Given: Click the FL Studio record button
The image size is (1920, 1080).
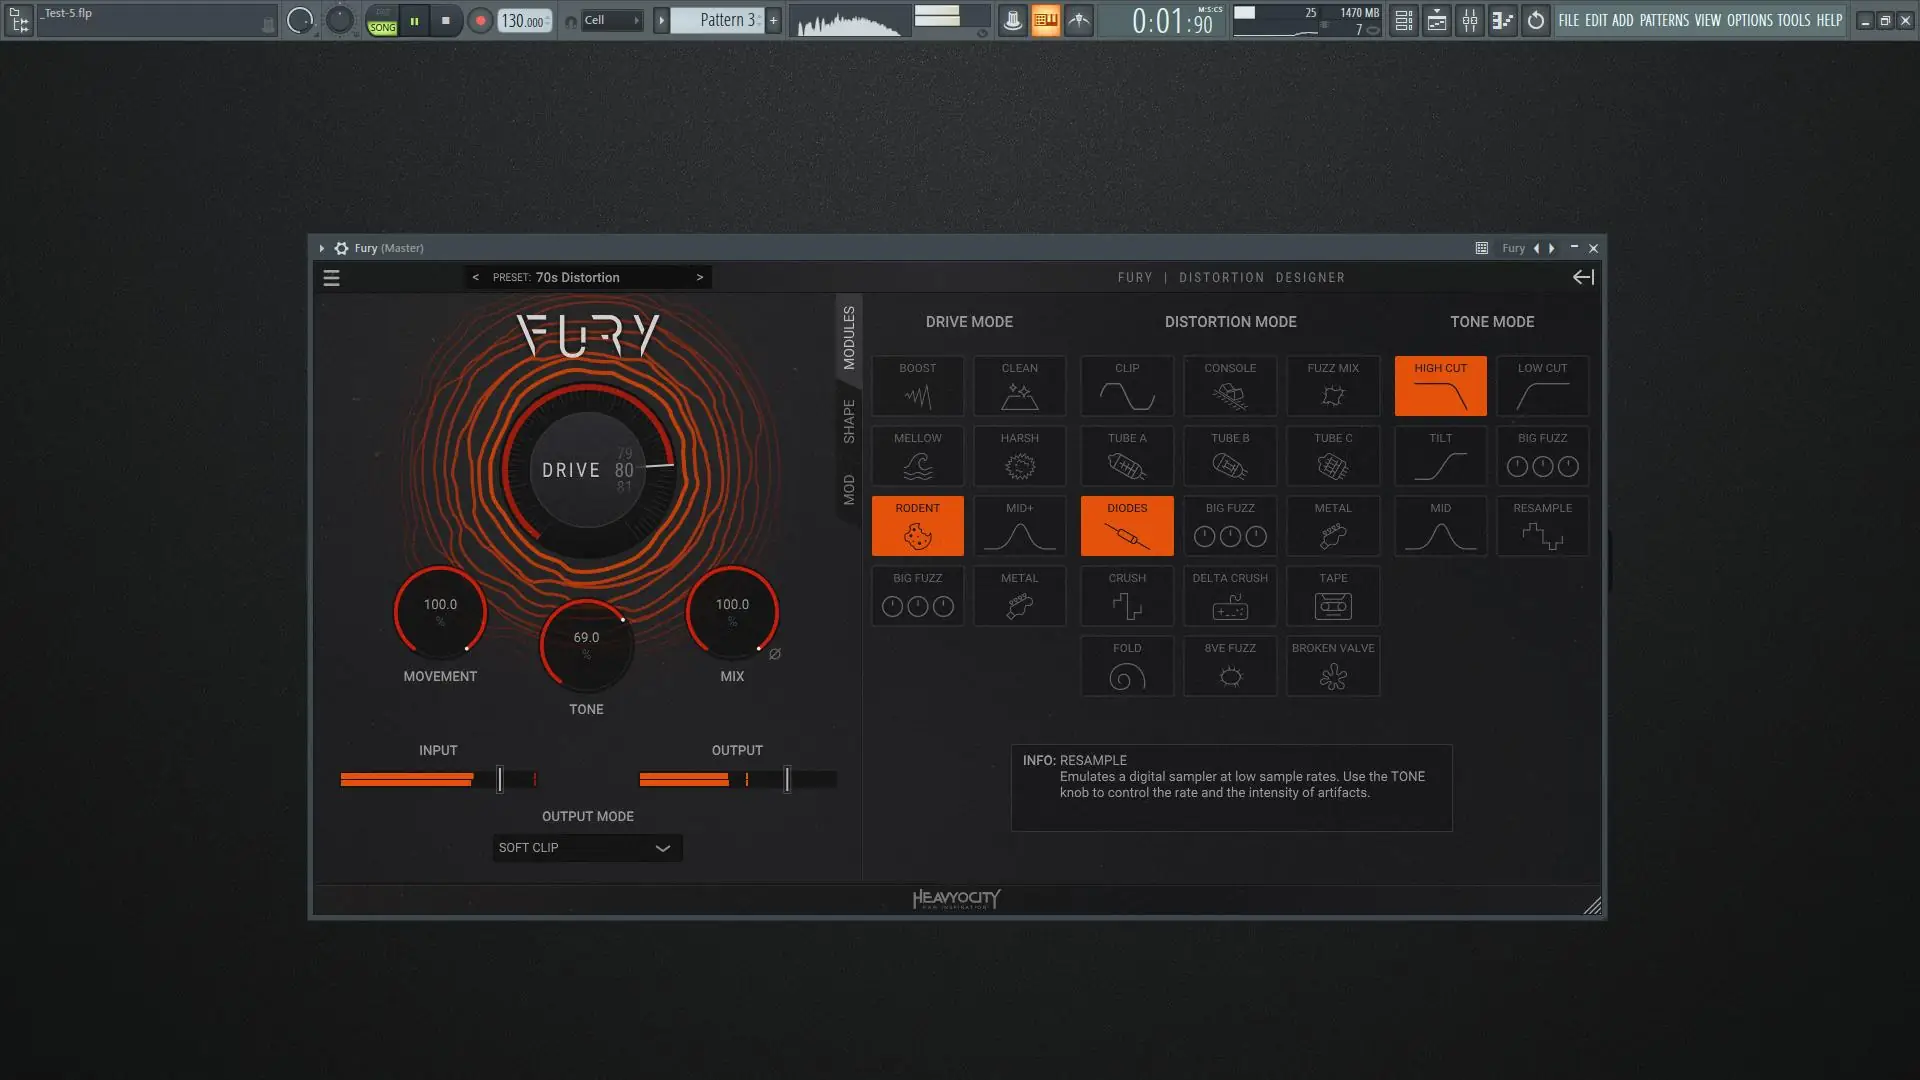Looking at the screenshot, I should (x=480, y=20).
